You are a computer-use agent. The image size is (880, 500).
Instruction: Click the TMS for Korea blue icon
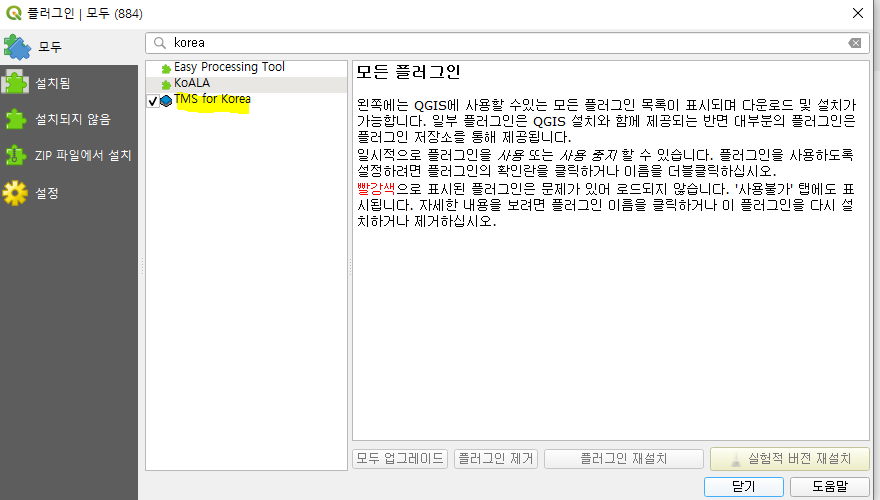coord(166,101)
